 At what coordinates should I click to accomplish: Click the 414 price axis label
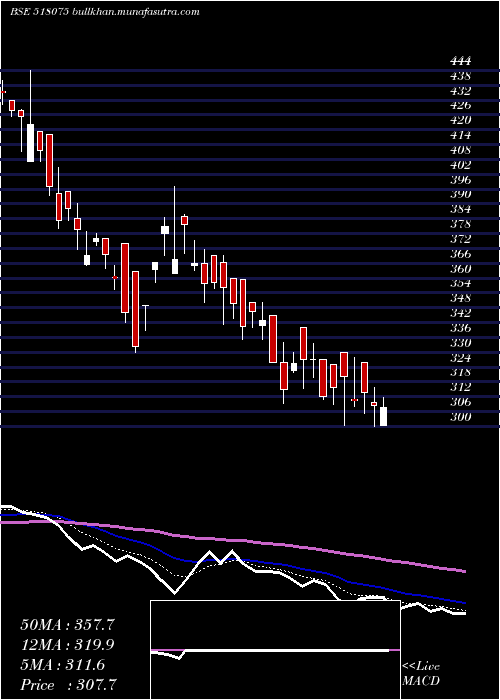pyautogui.click(x=460, y=135)
